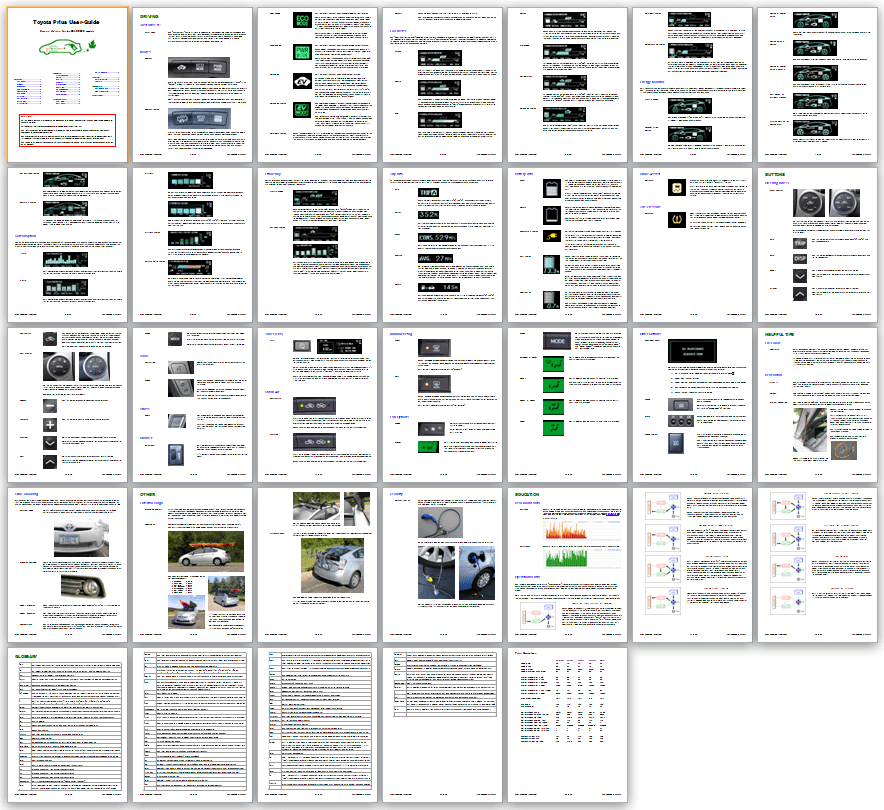Click the green fuel-economy bar chart
Screen dimensions: 884x810
point(565,558)
